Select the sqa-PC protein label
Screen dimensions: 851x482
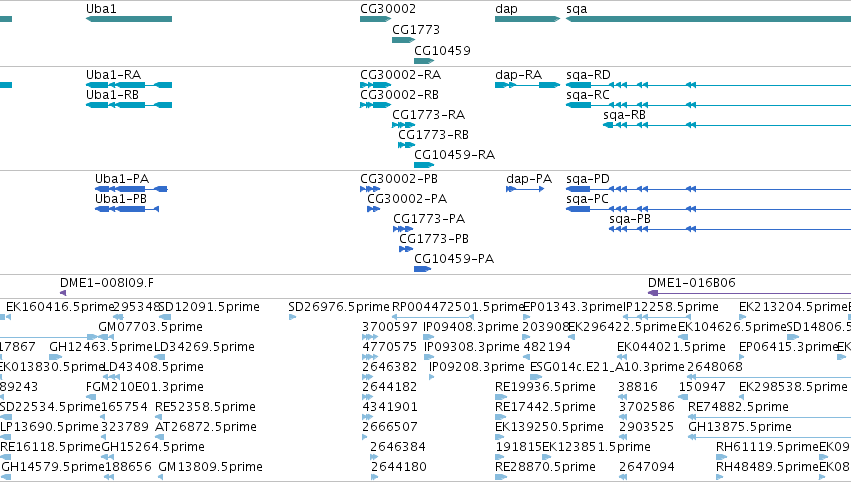(587, 199)
